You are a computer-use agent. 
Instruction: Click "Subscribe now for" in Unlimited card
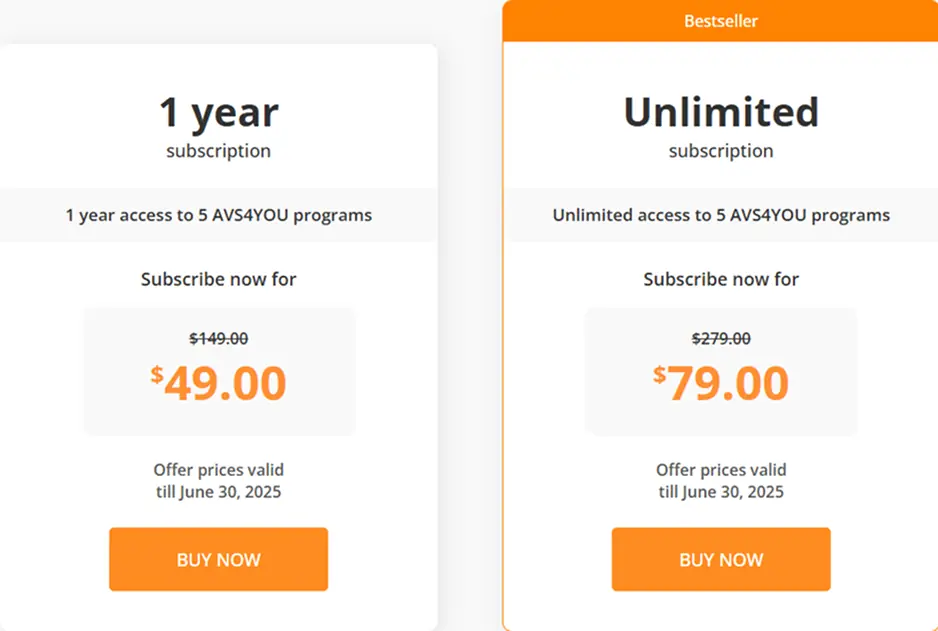(x=721, y=279)
